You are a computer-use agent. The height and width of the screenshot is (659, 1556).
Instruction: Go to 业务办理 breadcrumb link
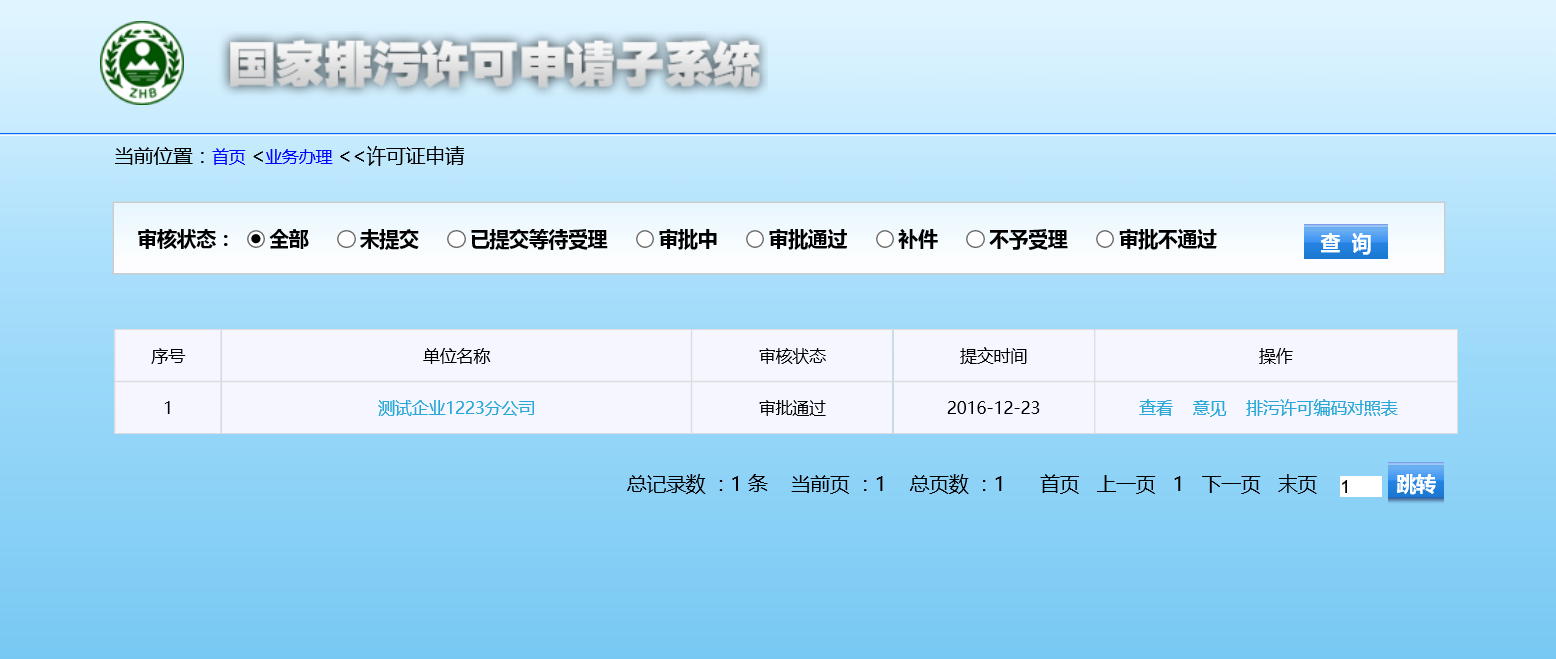[x=298, y=157]
